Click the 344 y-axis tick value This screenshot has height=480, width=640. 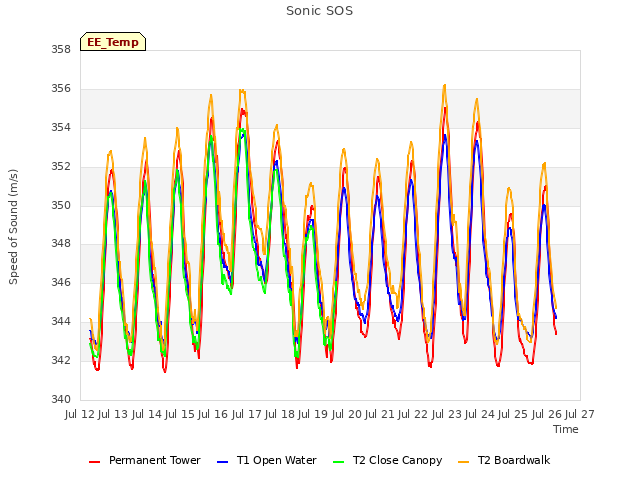pyautogui.click(x=61, y=322)
